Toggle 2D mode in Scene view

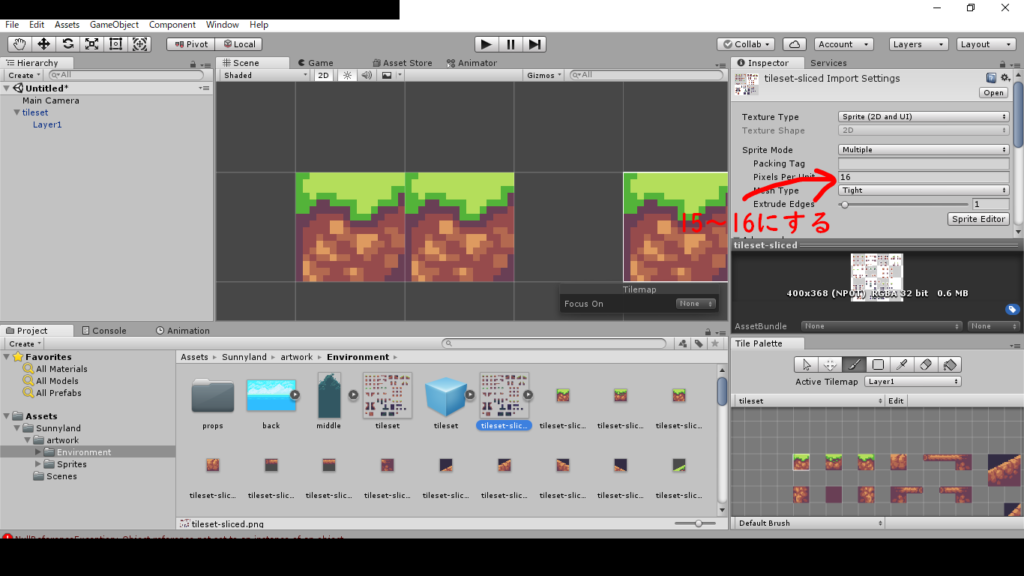[x=324, y=75]
